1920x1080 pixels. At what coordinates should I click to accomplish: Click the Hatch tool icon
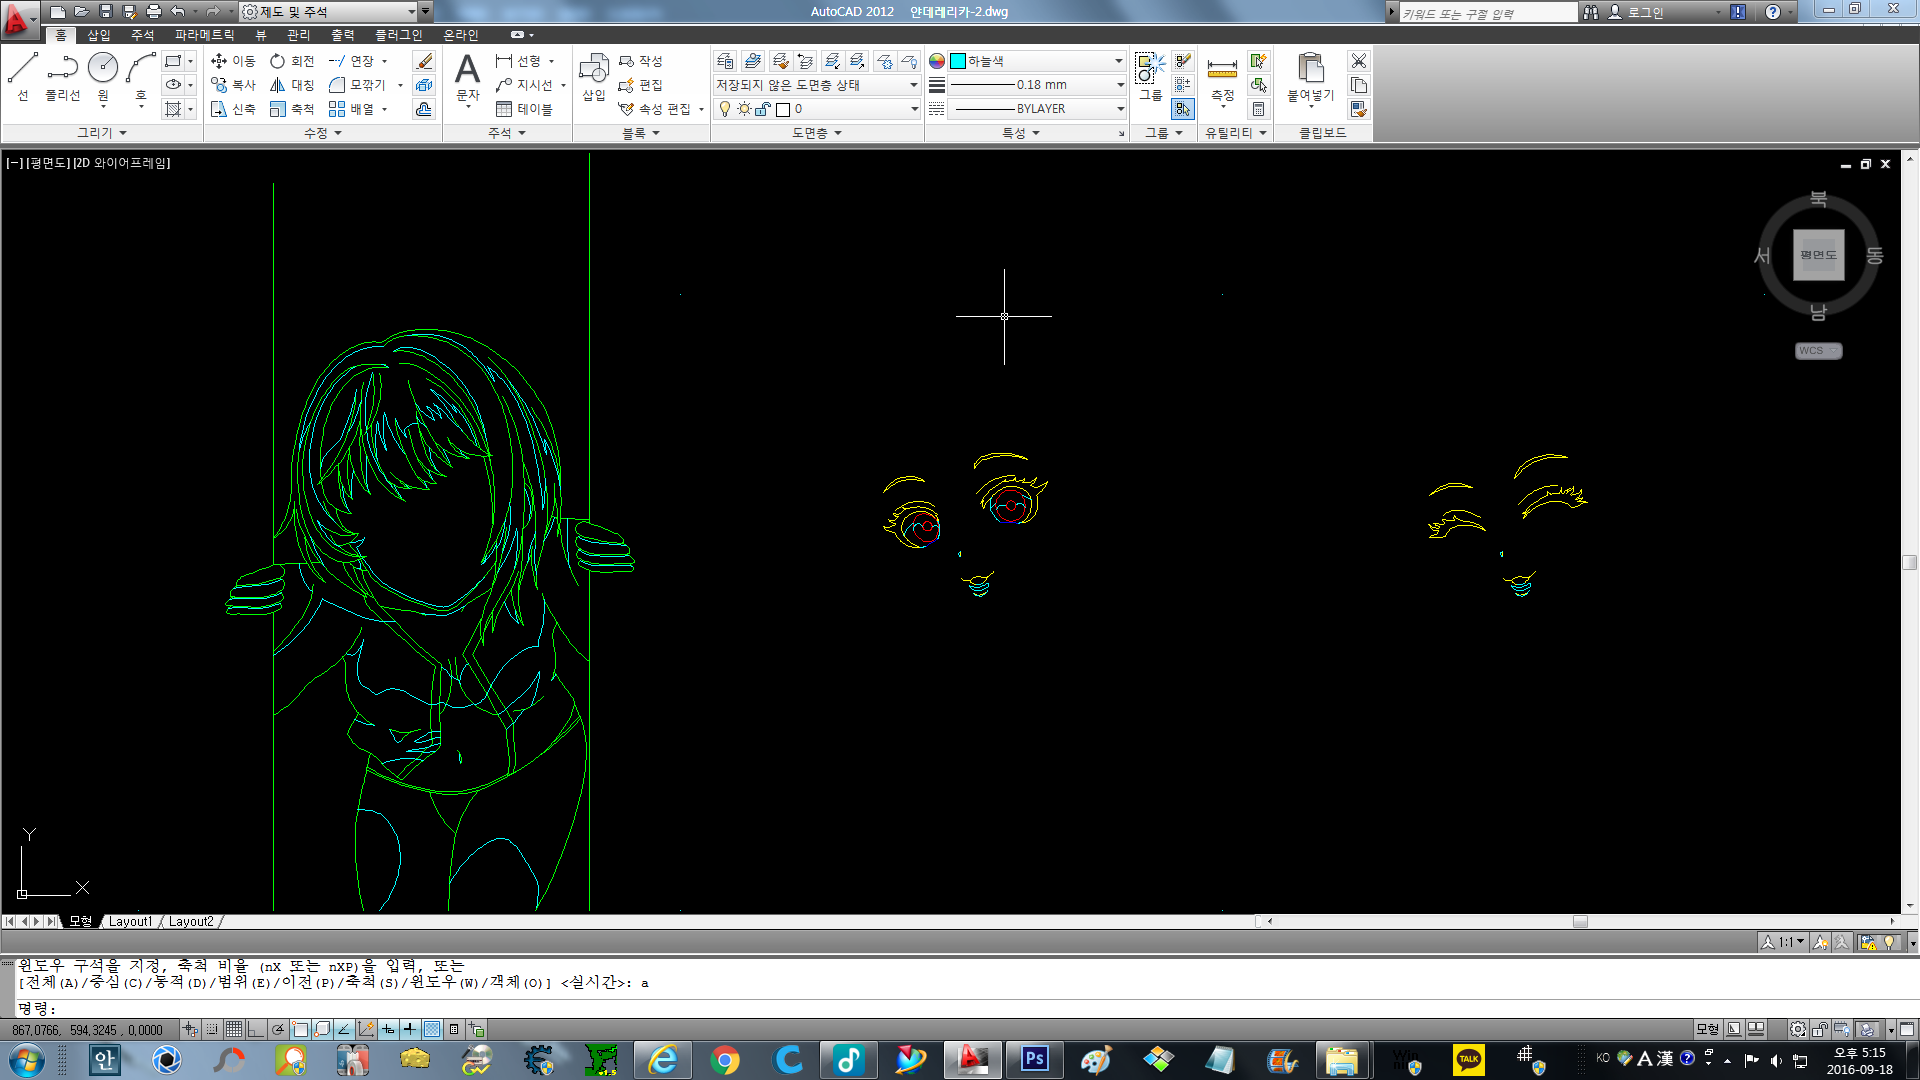pyautogui.click(x=173, y=109)
